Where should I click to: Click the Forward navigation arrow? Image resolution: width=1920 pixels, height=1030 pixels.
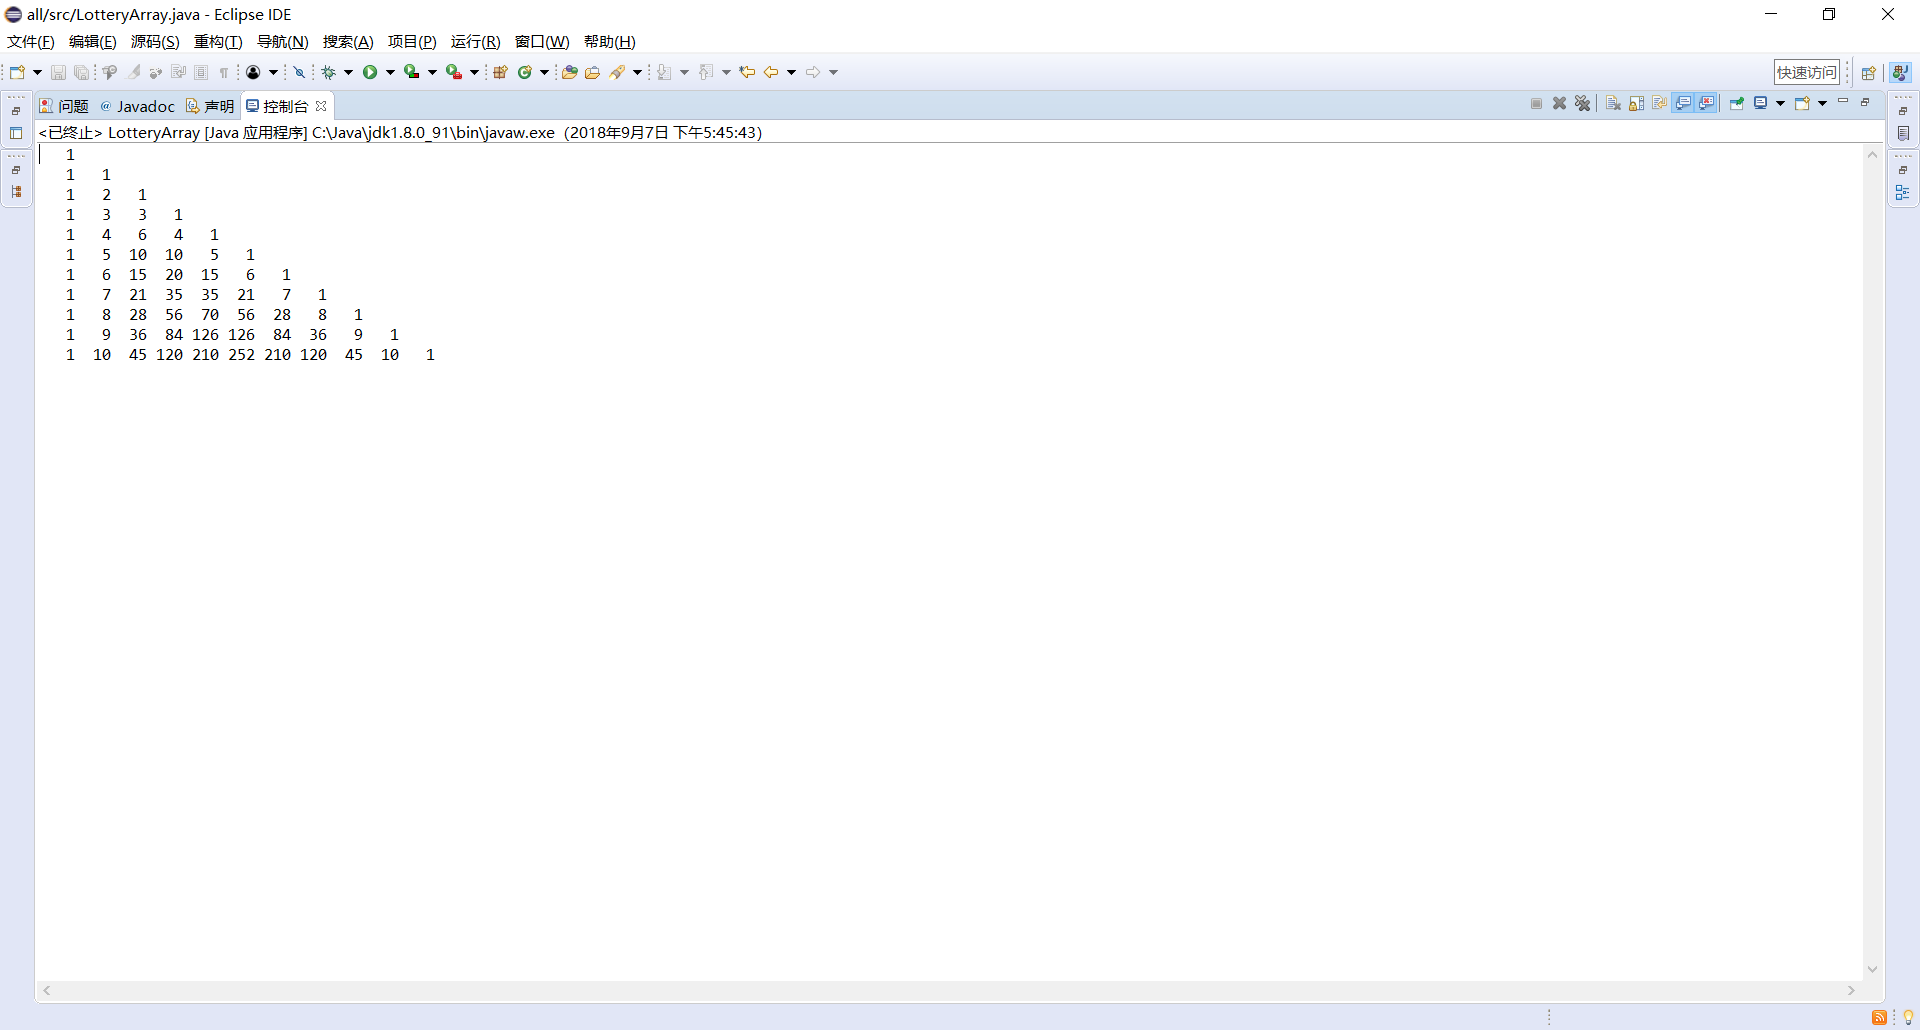(812, 72)
